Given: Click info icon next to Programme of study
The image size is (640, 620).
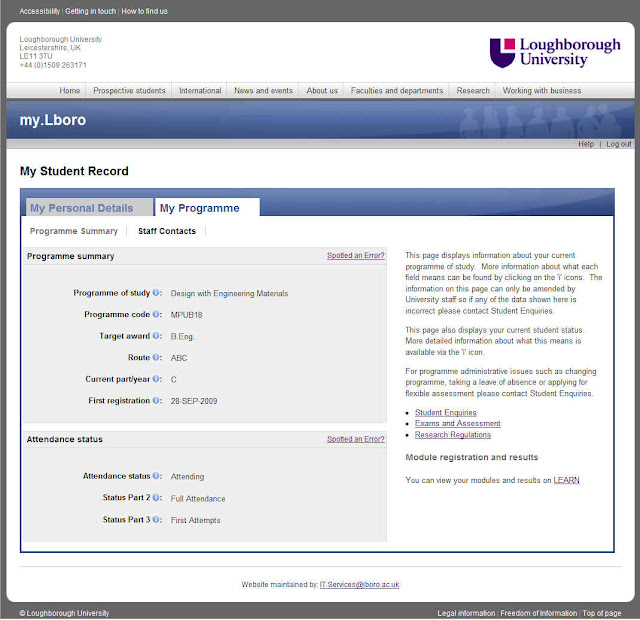Looking at the screenshot, I should click(x=156, y=293).
